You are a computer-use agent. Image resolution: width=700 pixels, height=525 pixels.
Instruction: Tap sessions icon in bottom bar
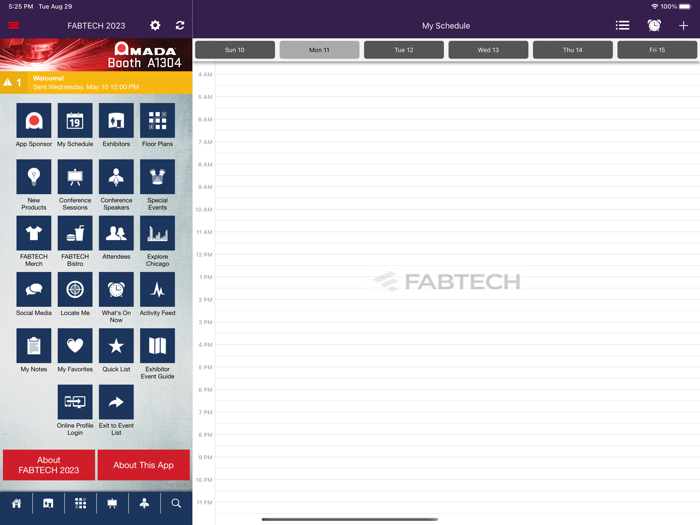coord(112,504)
